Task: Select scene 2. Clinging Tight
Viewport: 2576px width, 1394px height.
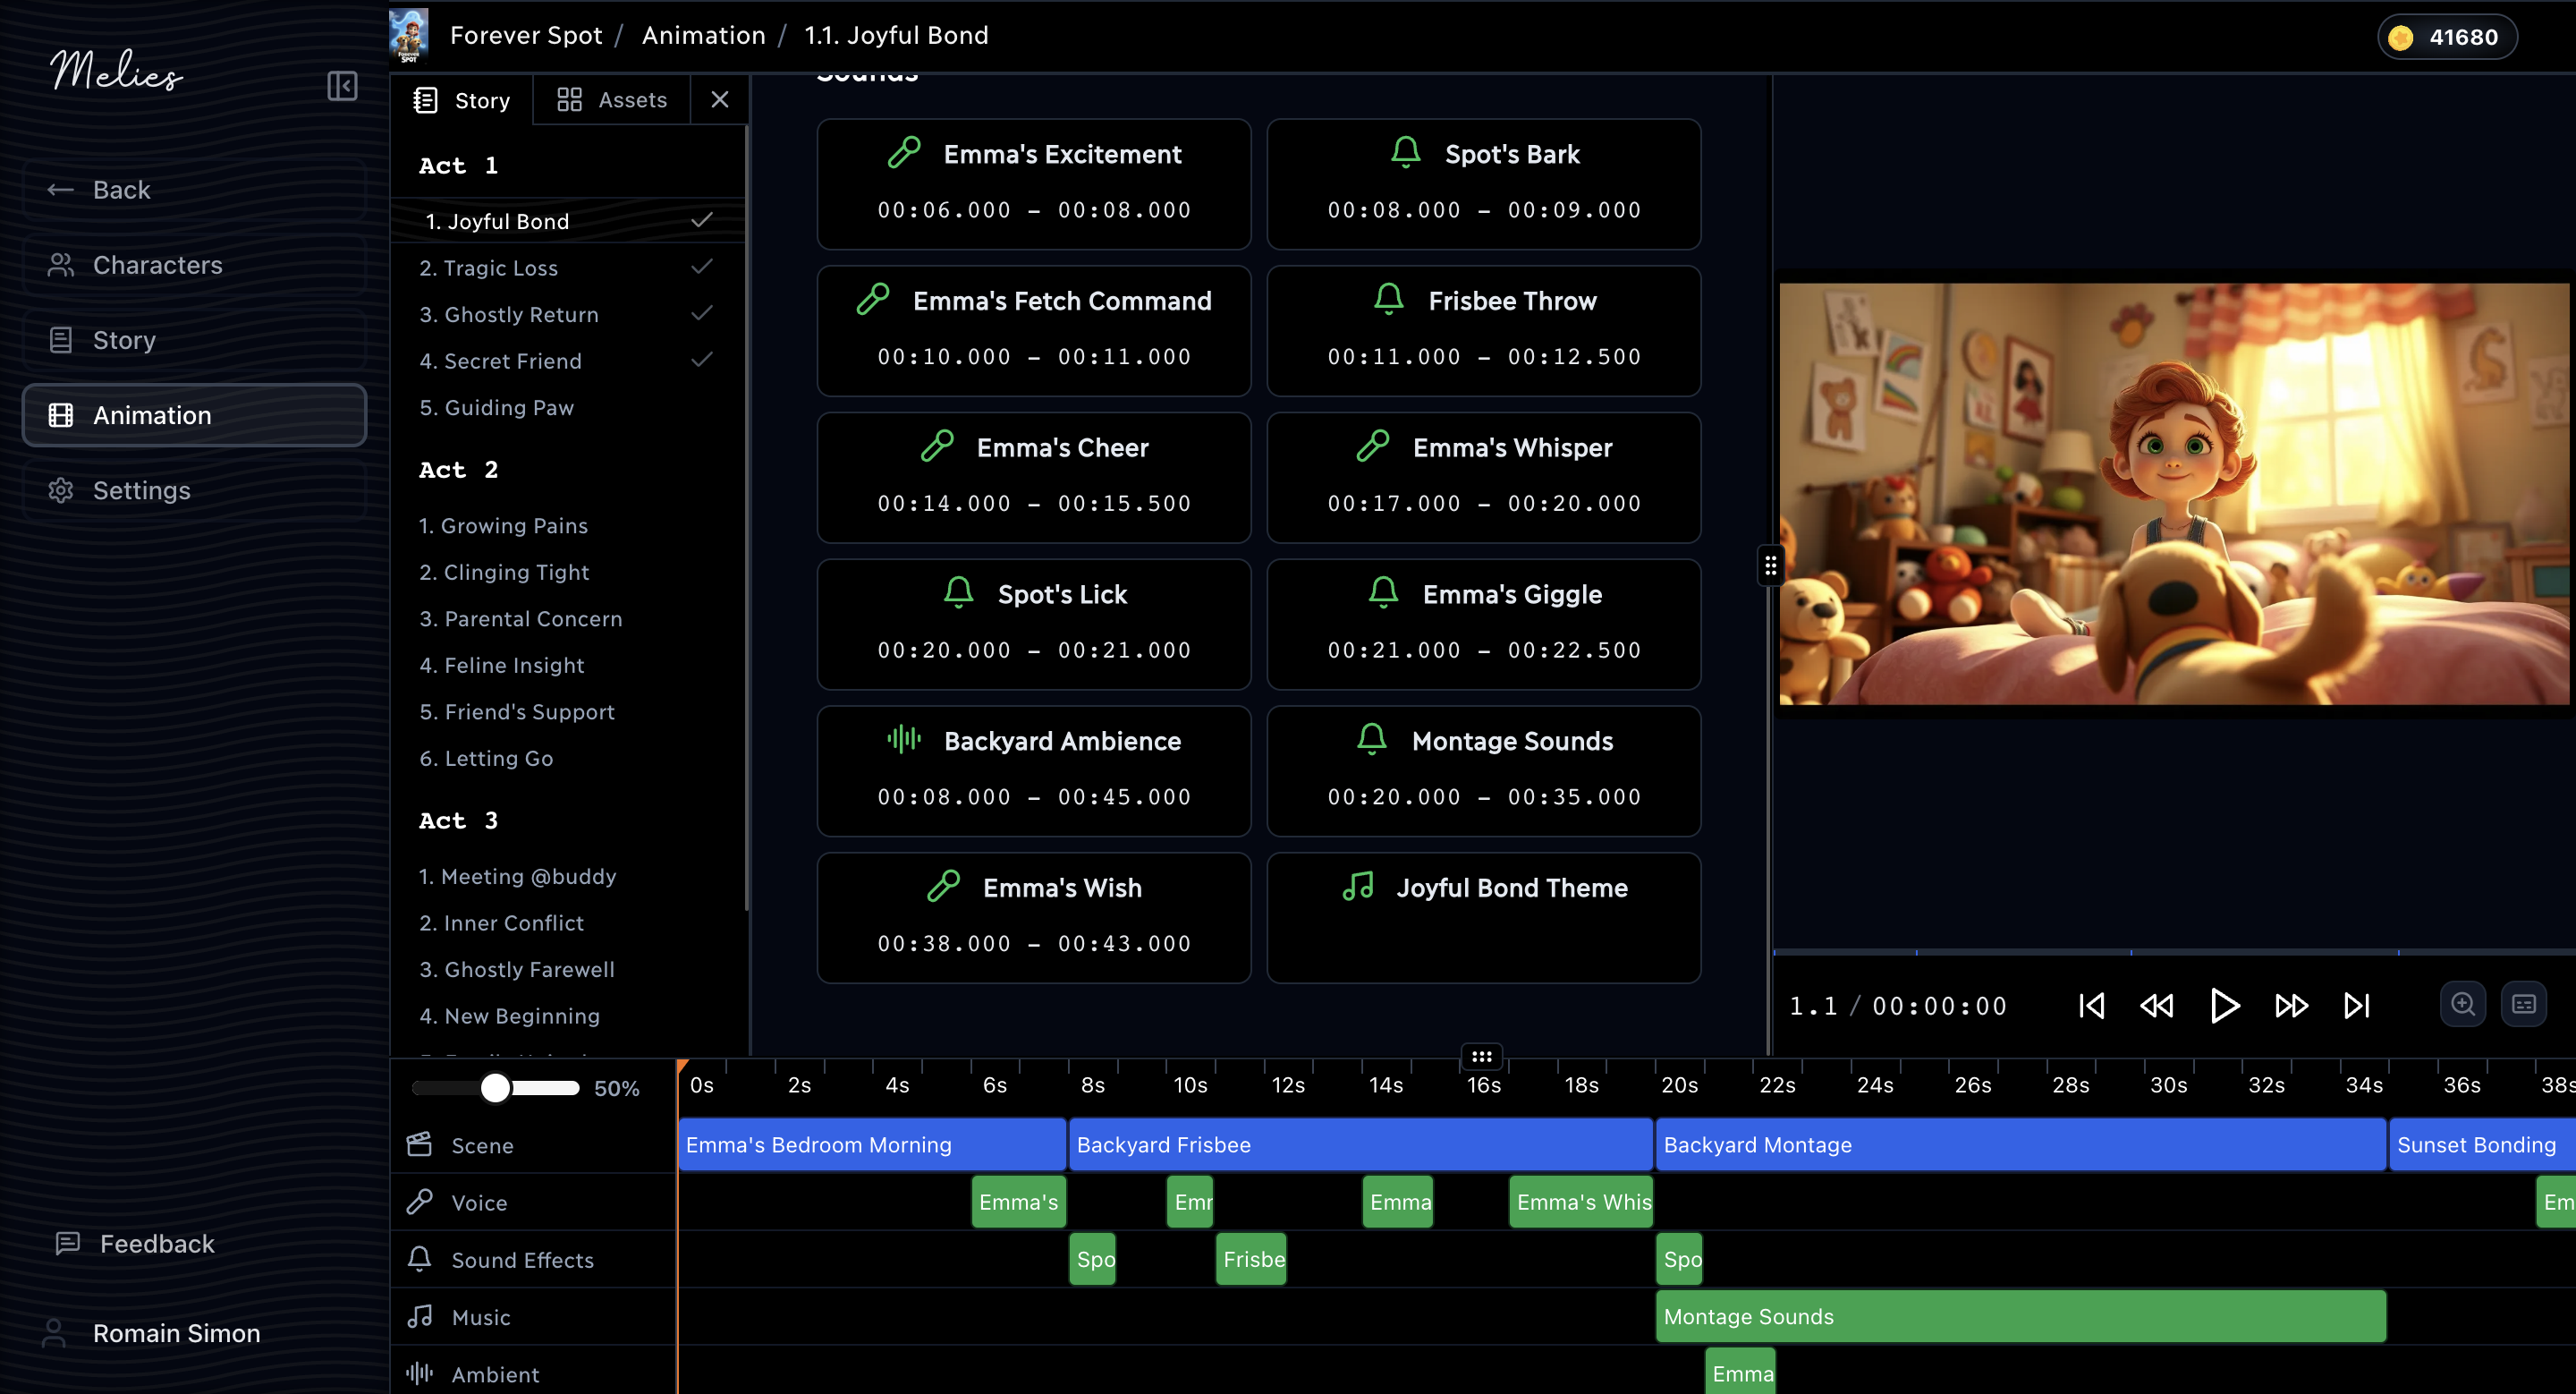Action: pos(568,572)
